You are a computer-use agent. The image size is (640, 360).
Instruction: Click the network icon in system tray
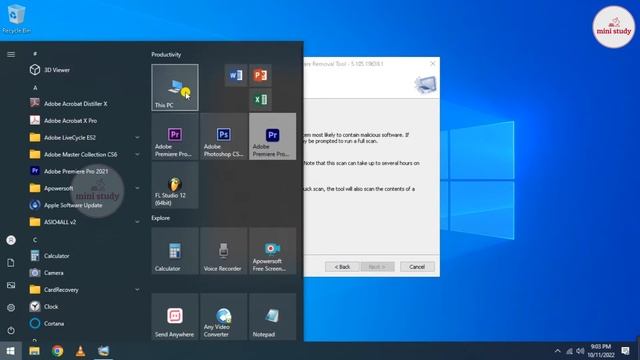(569, 351)
